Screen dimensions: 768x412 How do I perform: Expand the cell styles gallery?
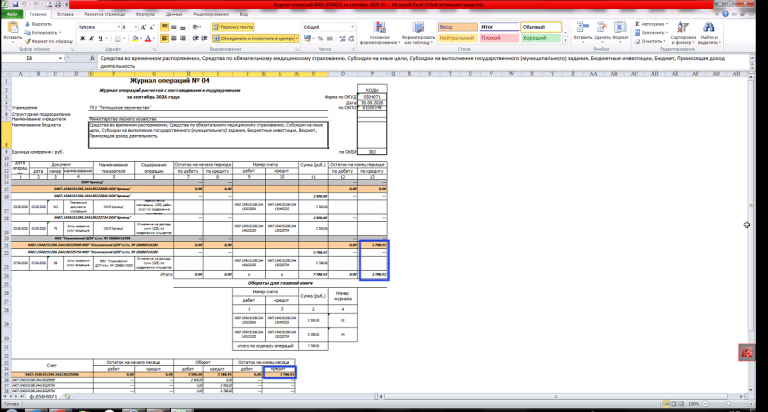click(565, 41)
